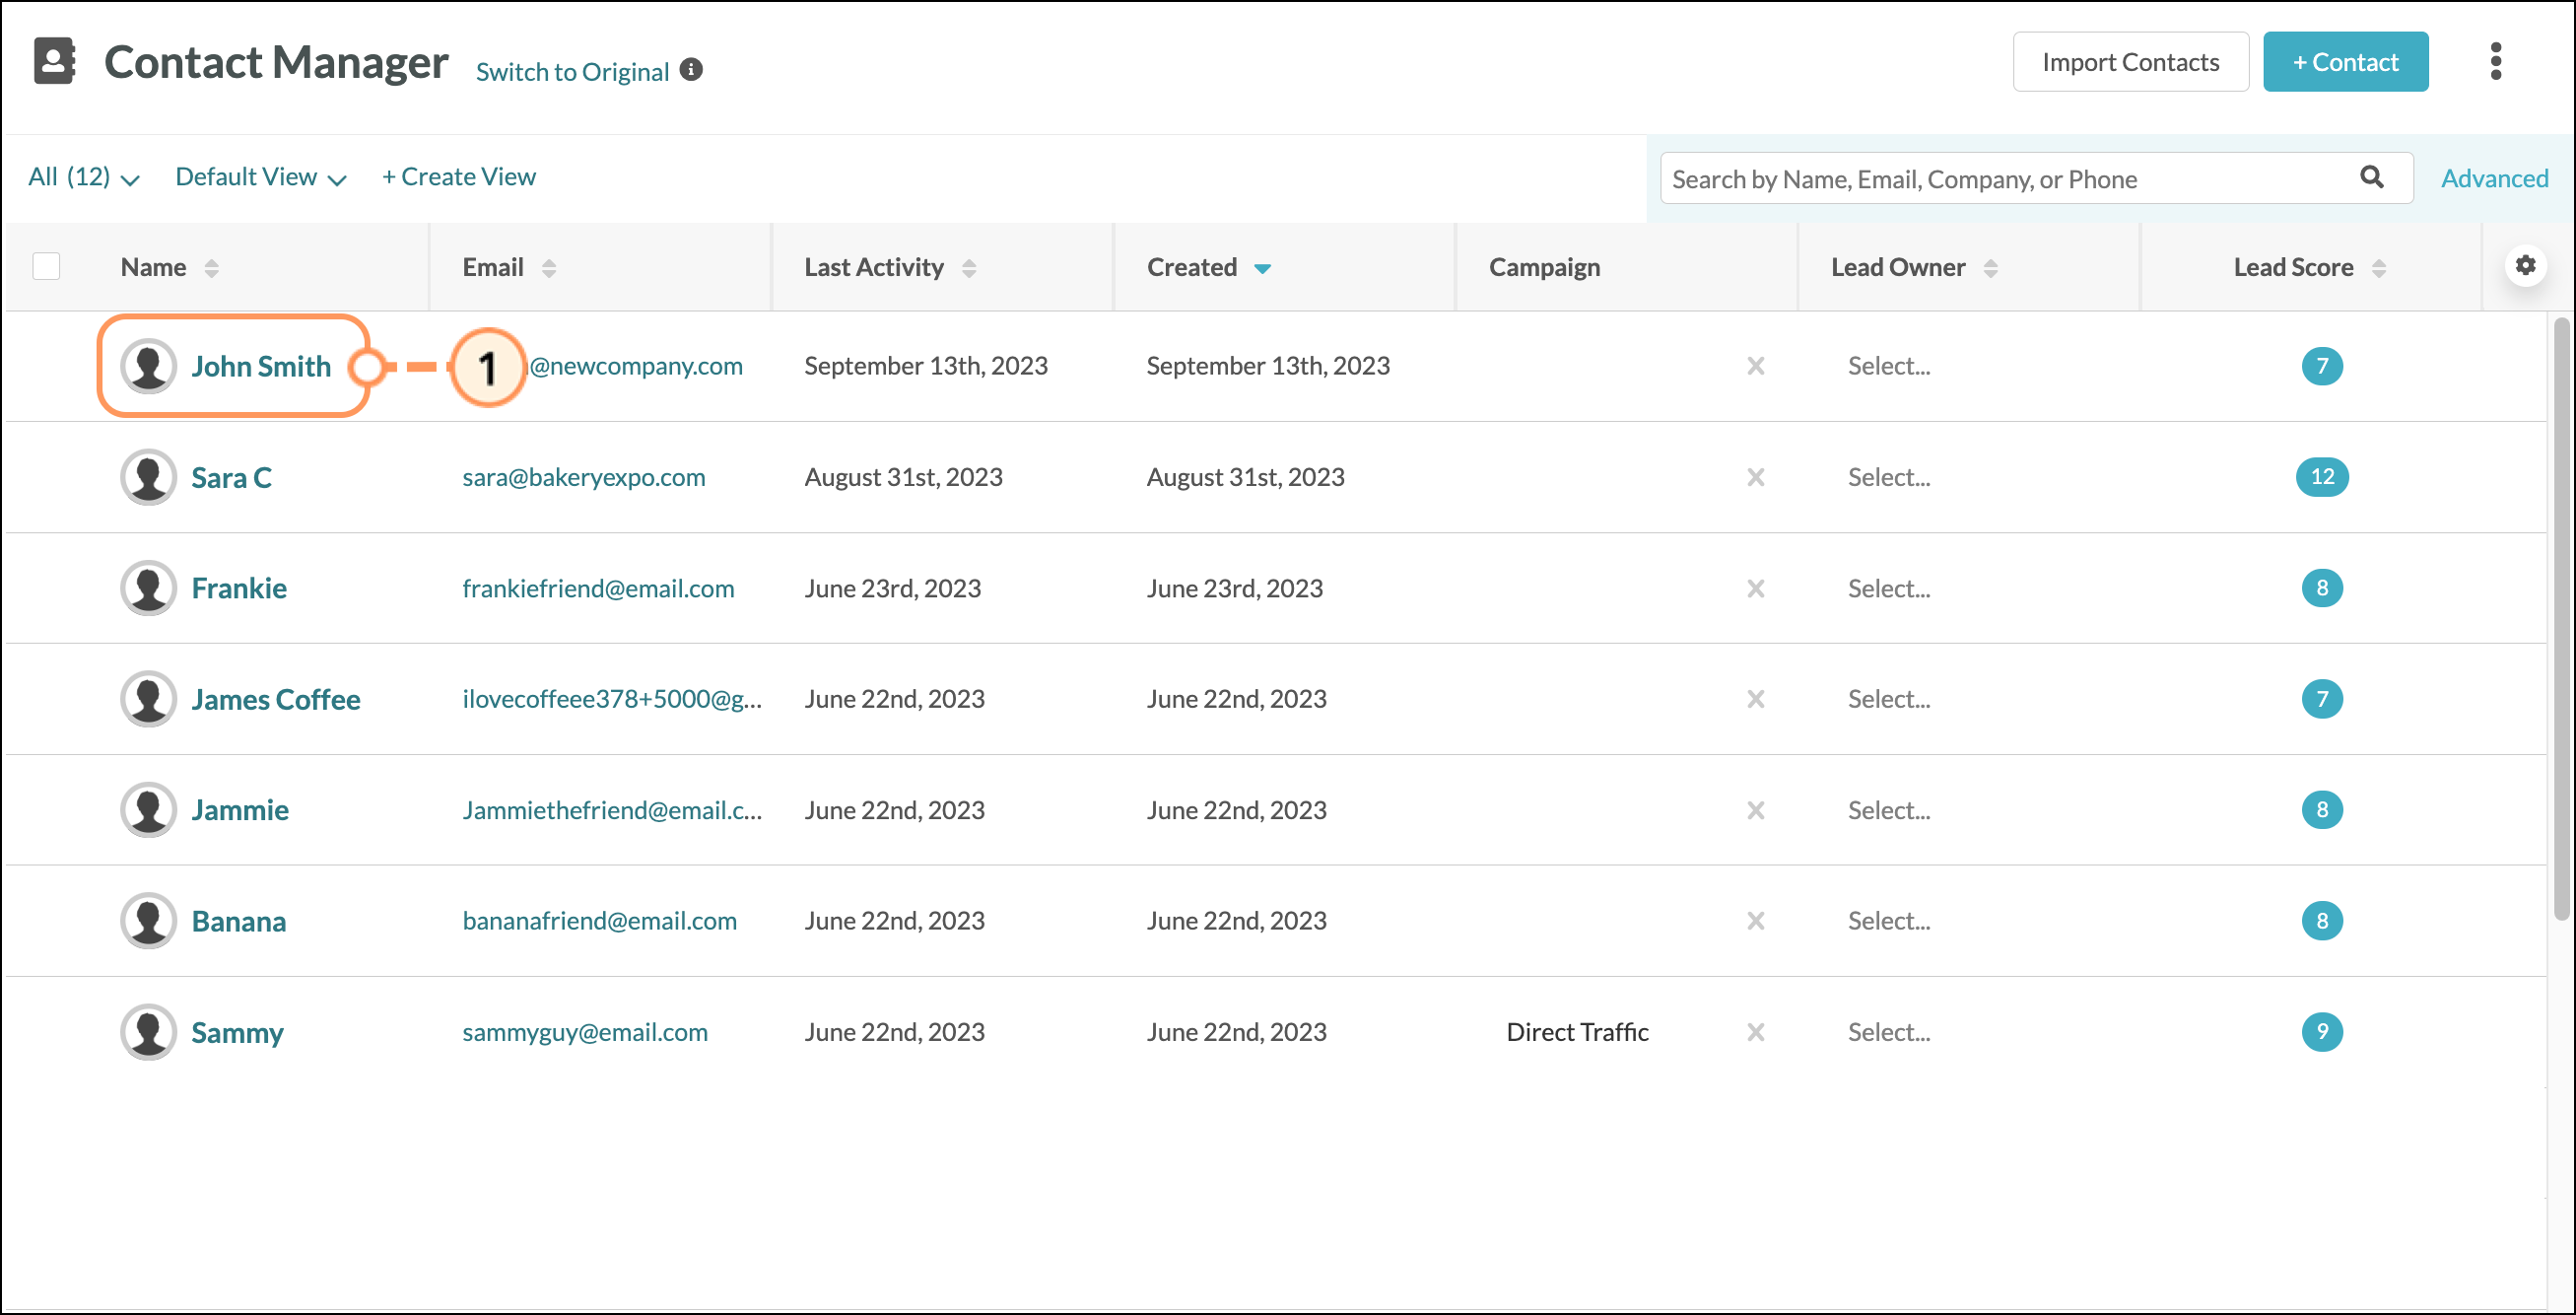Image resolution: width=2576 pixels, height=1315 pixels.
Task: Add a new contact with + Contact
Action: click(2345, 62)
